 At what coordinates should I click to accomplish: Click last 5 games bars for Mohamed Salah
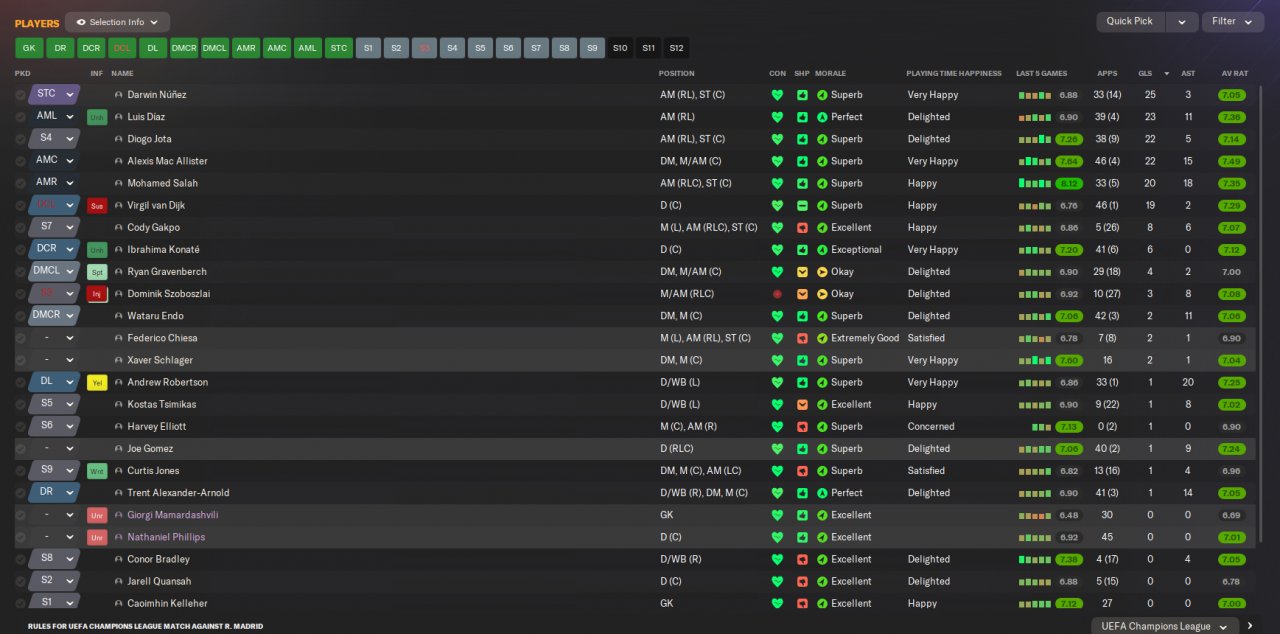1035,183
